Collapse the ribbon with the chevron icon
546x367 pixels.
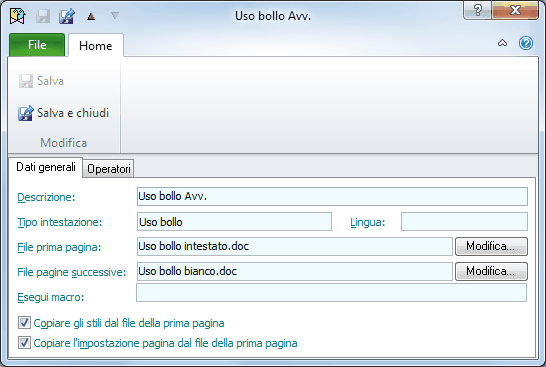502,43
